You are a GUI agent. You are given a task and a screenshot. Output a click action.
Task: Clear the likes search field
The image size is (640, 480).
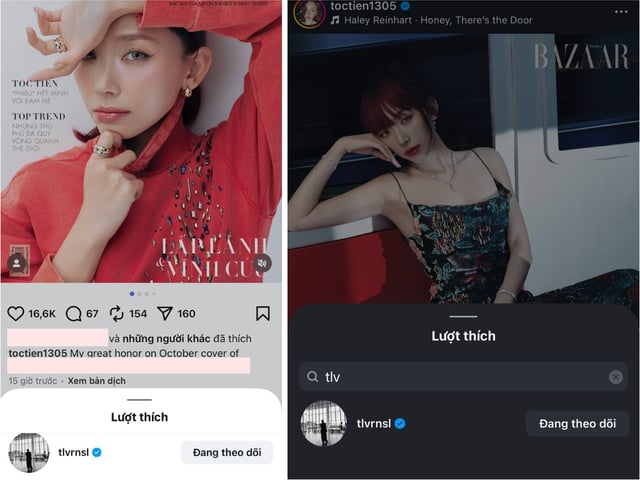[616, 377]
